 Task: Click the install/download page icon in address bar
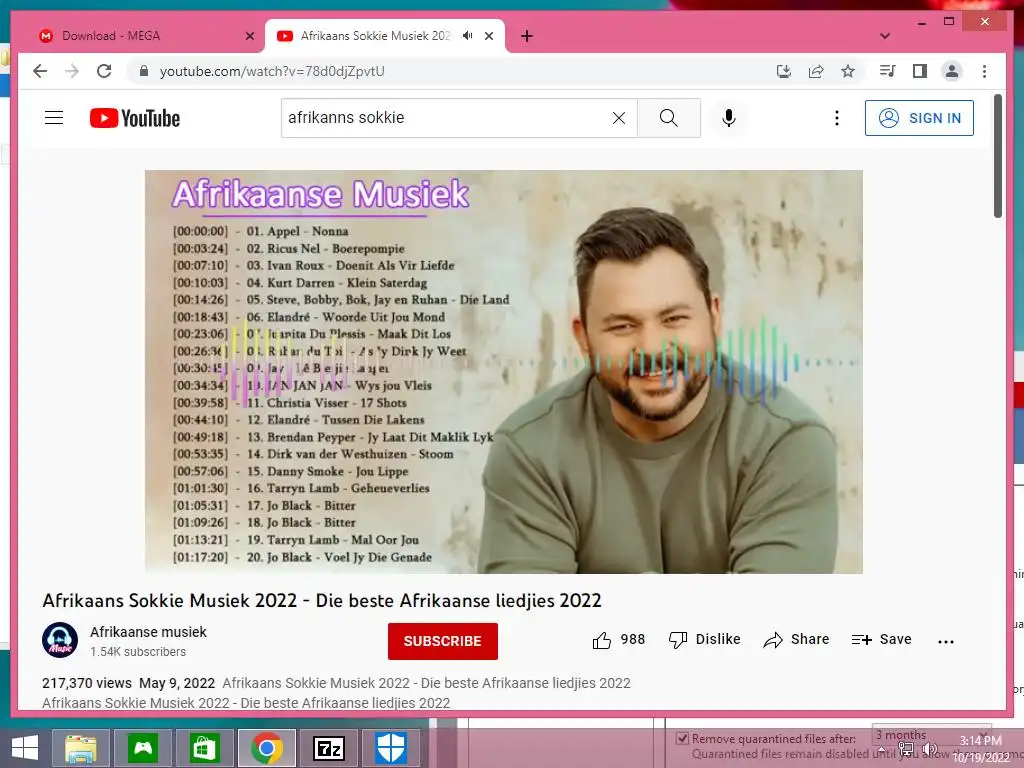coord(784,71)
